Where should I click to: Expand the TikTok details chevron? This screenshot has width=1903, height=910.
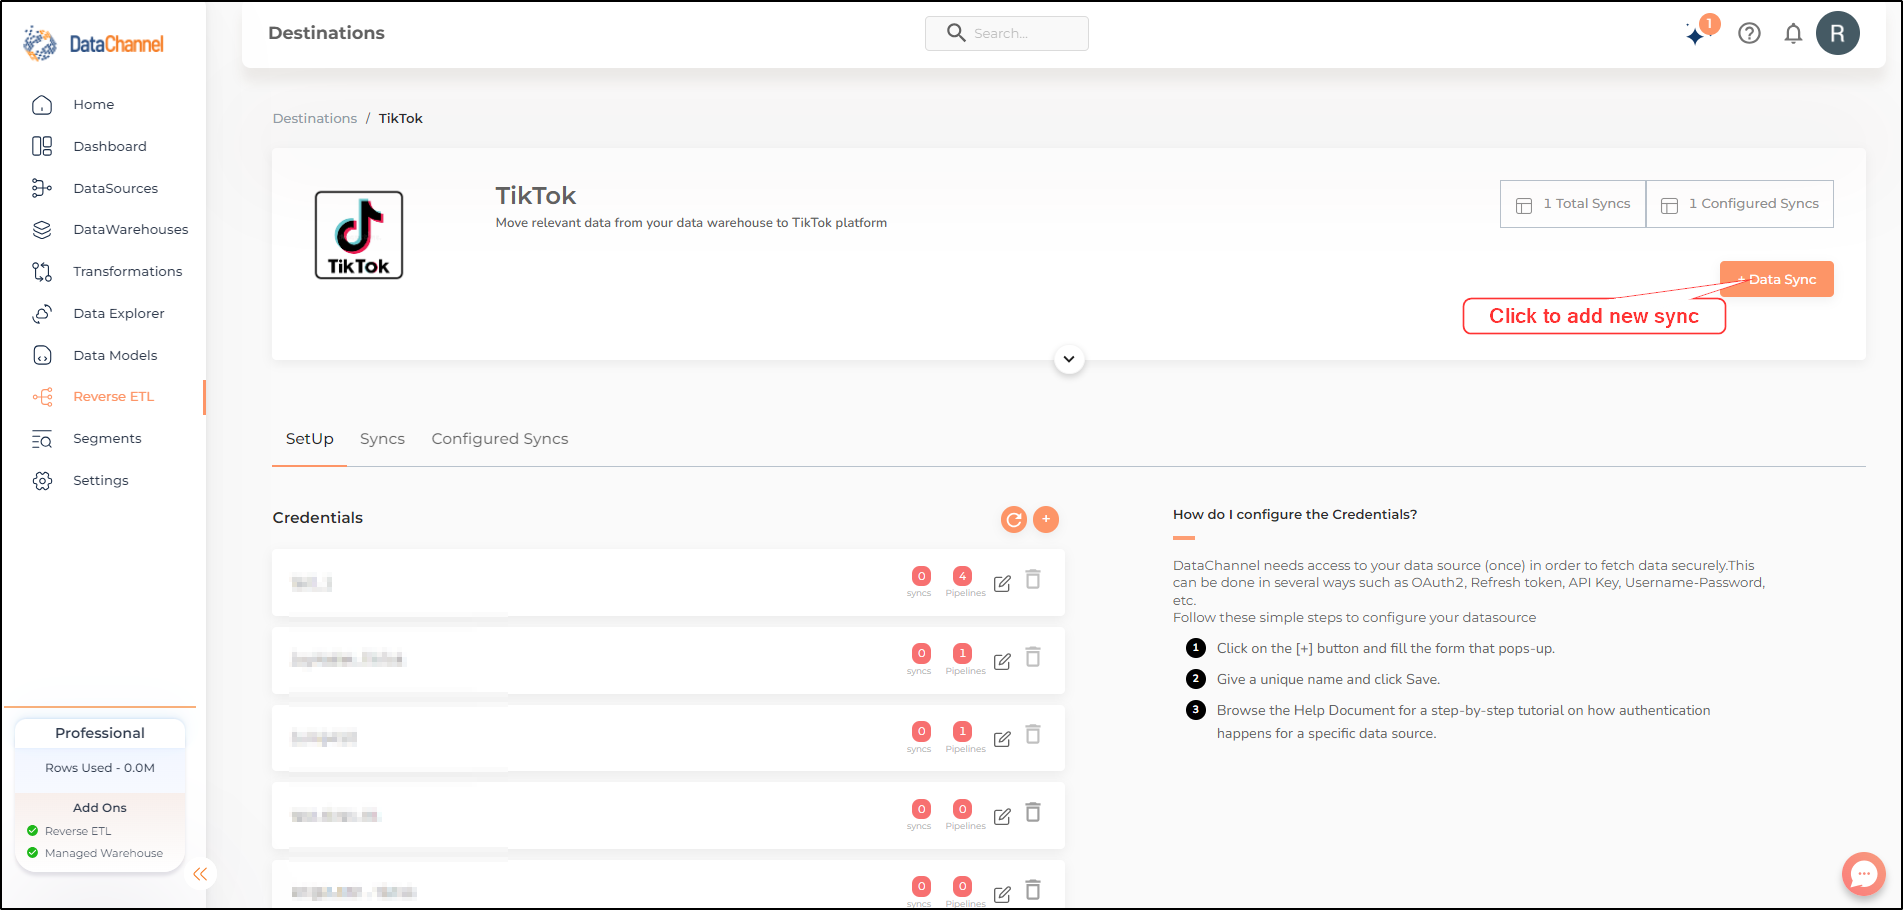1069,359
